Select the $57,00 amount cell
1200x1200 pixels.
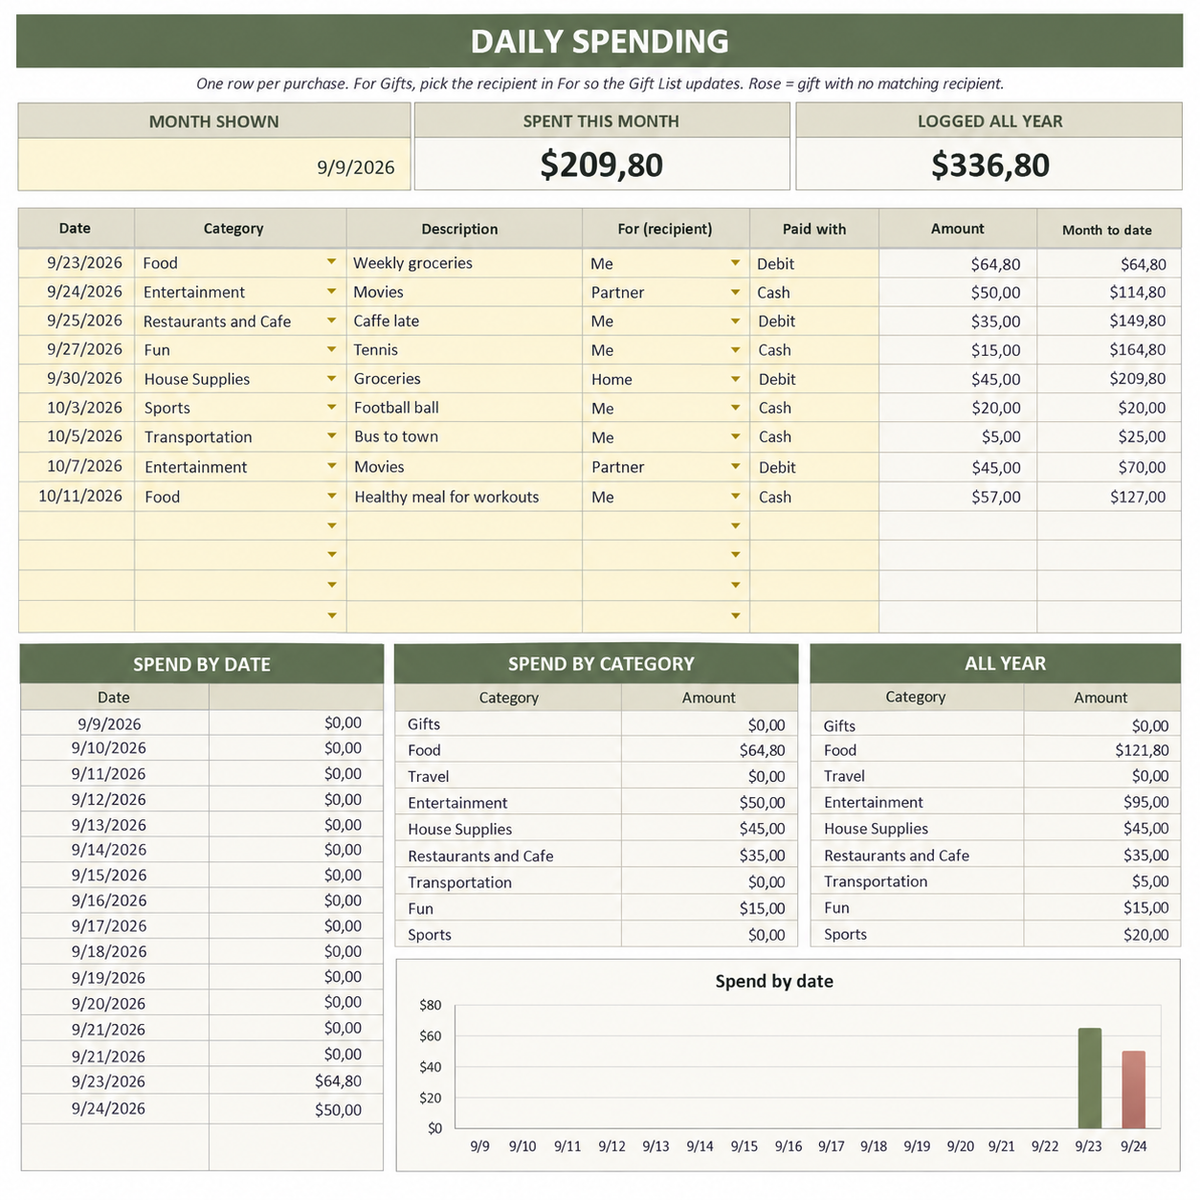click(958, 497)
